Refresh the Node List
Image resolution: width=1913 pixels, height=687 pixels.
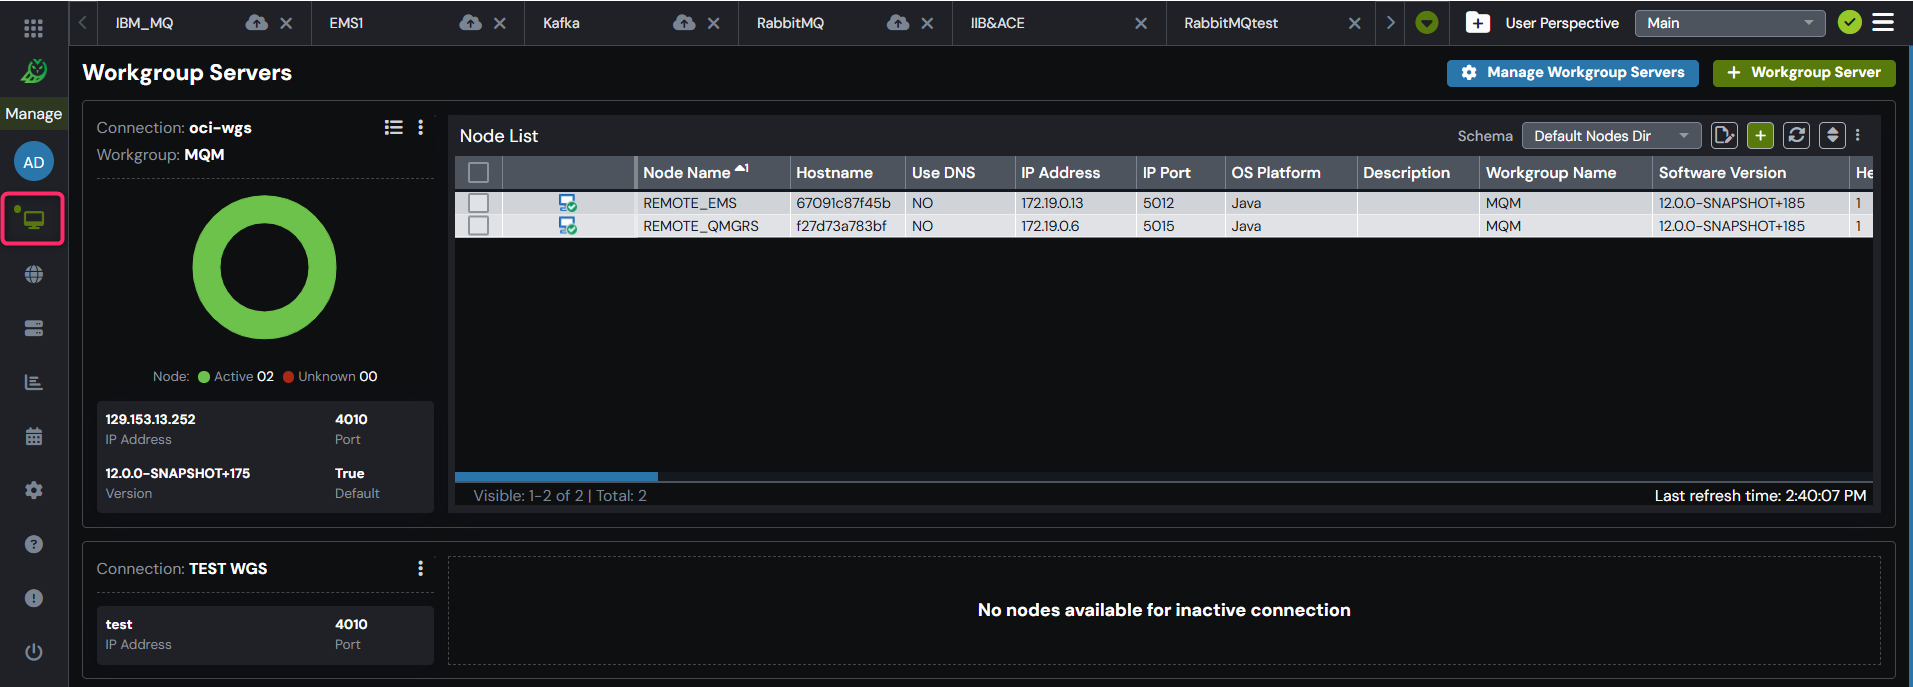point(1797,135)
